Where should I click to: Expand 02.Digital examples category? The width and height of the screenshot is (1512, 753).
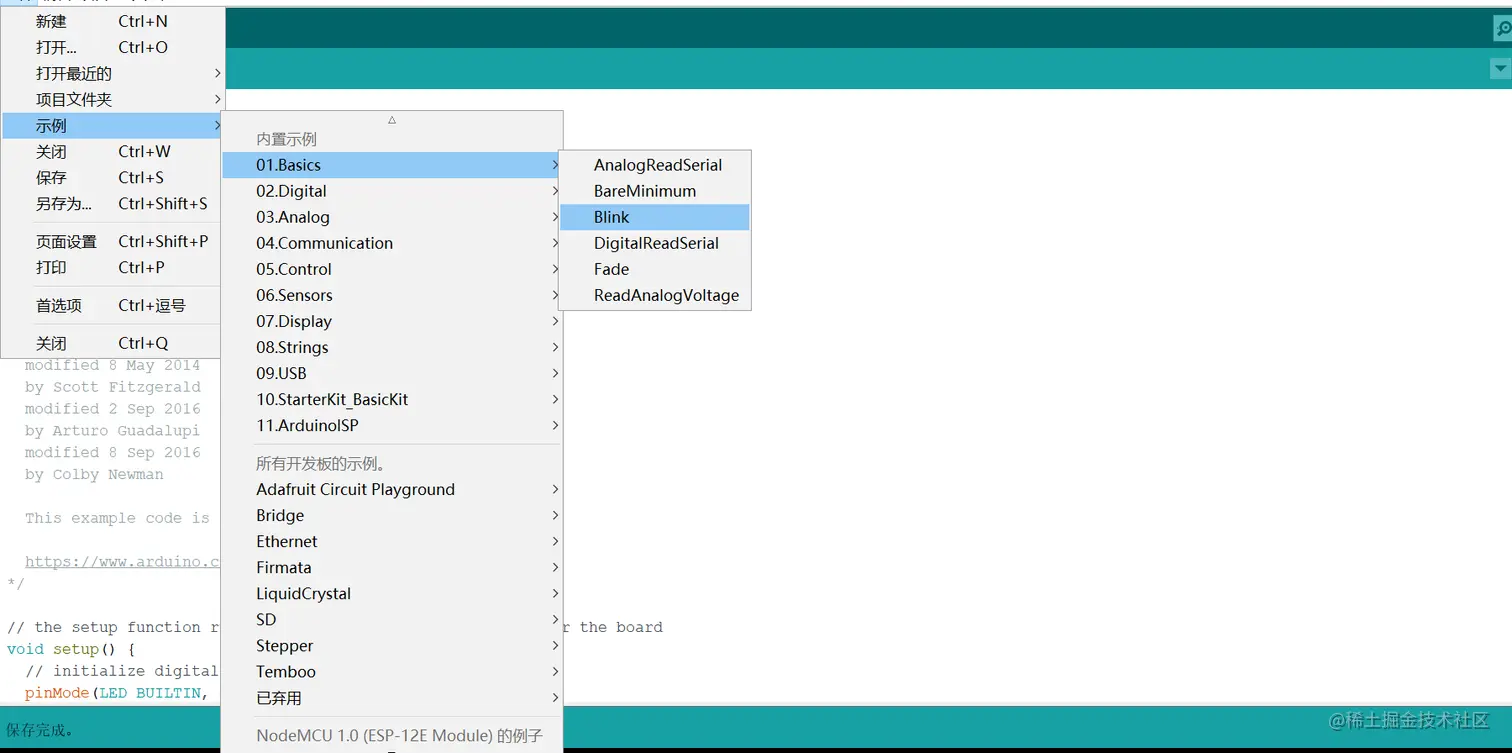[x=392, y=191]
